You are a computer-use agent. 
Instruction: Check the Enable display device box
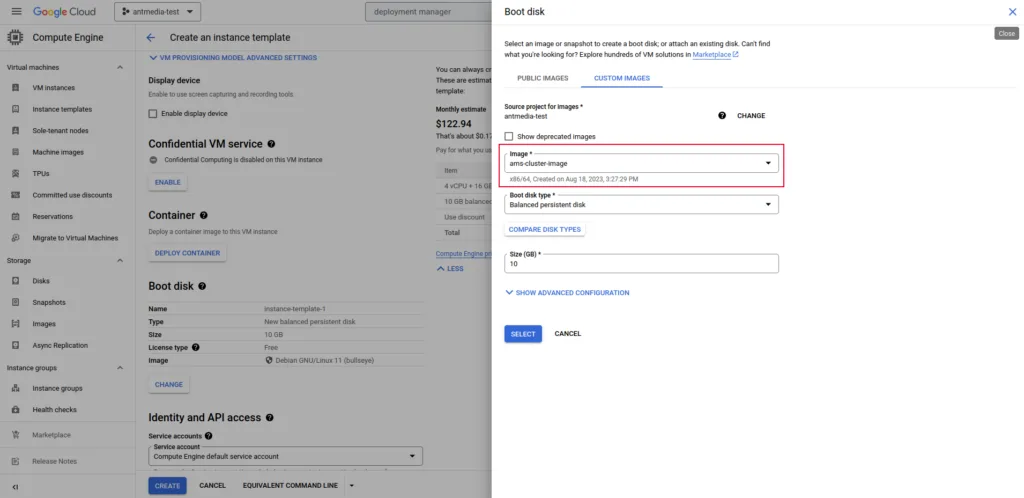tap(153, 114)
